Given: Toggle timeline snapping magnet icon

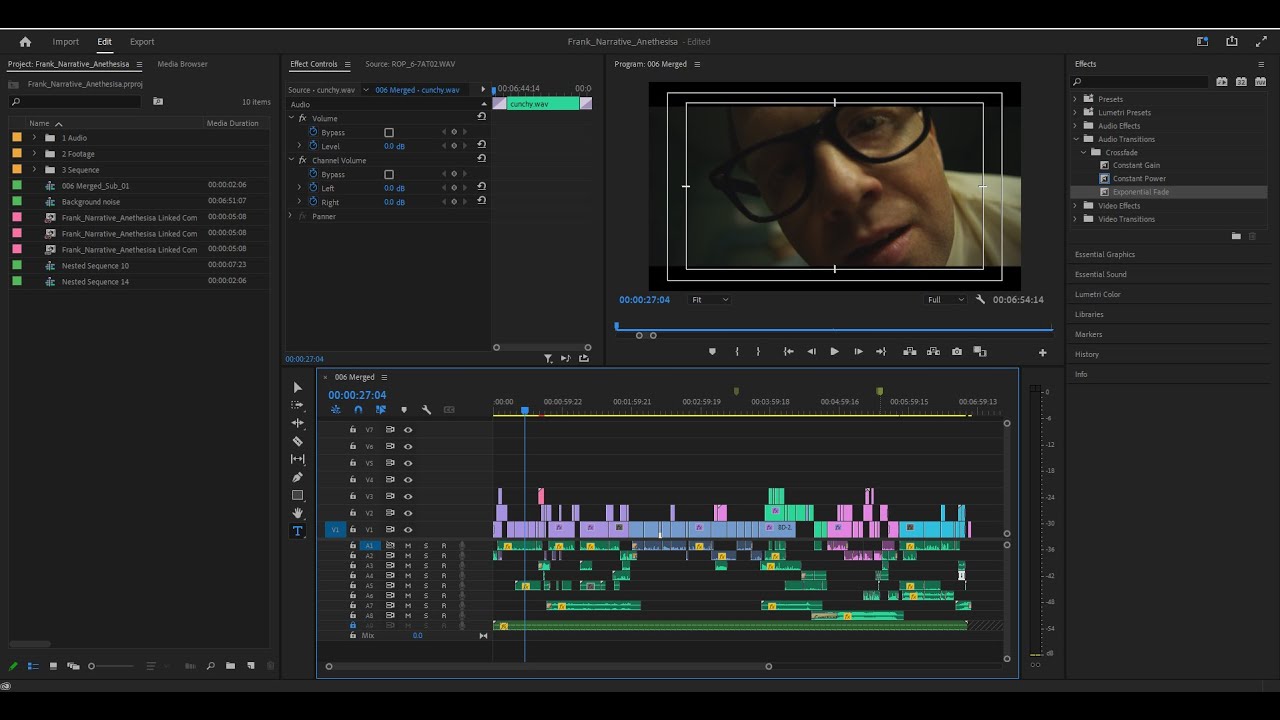Looking at the screenshot, I should coord(358,410).
